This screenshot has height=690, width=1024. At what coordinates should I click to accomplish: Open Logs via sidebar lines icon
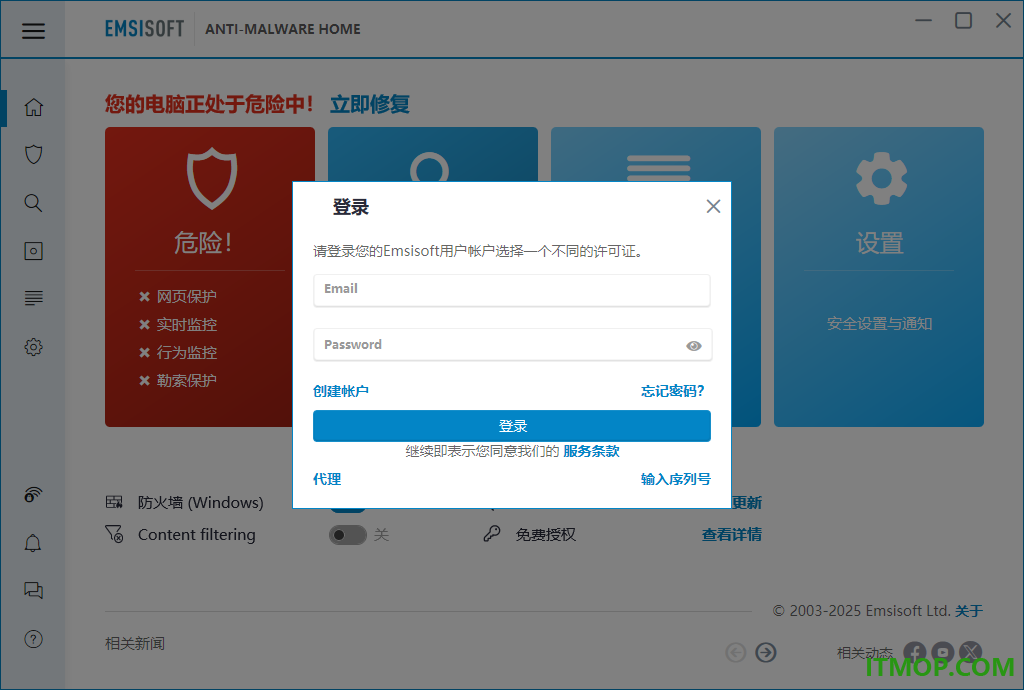point(33,298)
